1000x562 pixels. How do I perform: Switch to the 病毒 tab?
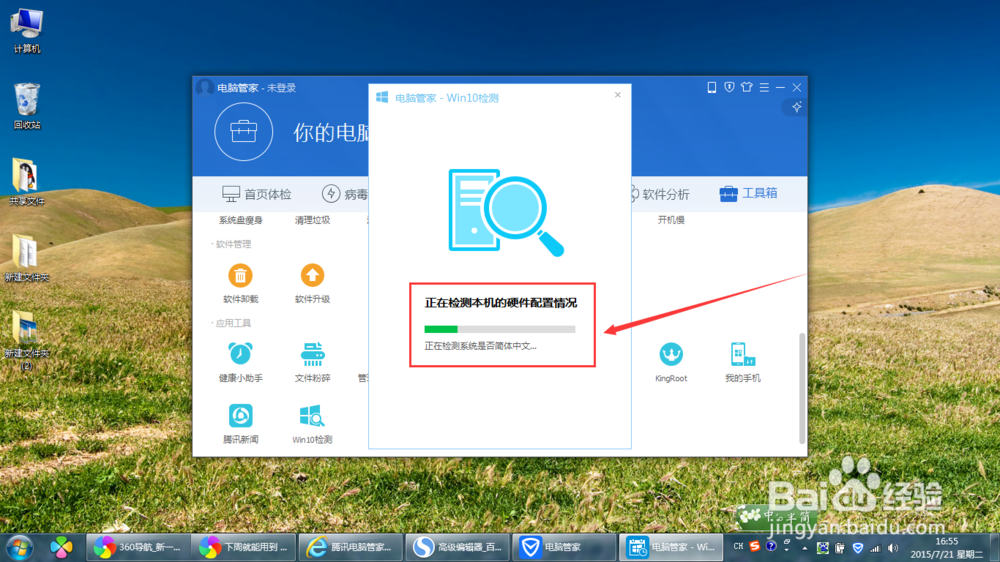tap(345, 194)
